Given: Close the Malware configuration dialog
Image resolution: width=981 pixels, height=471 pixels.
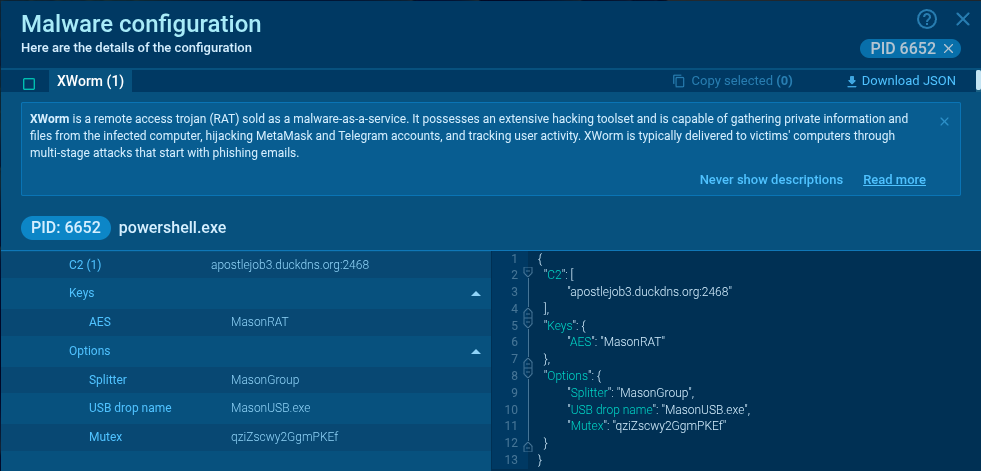Looking at the screenshot, I should coord(963,19).
